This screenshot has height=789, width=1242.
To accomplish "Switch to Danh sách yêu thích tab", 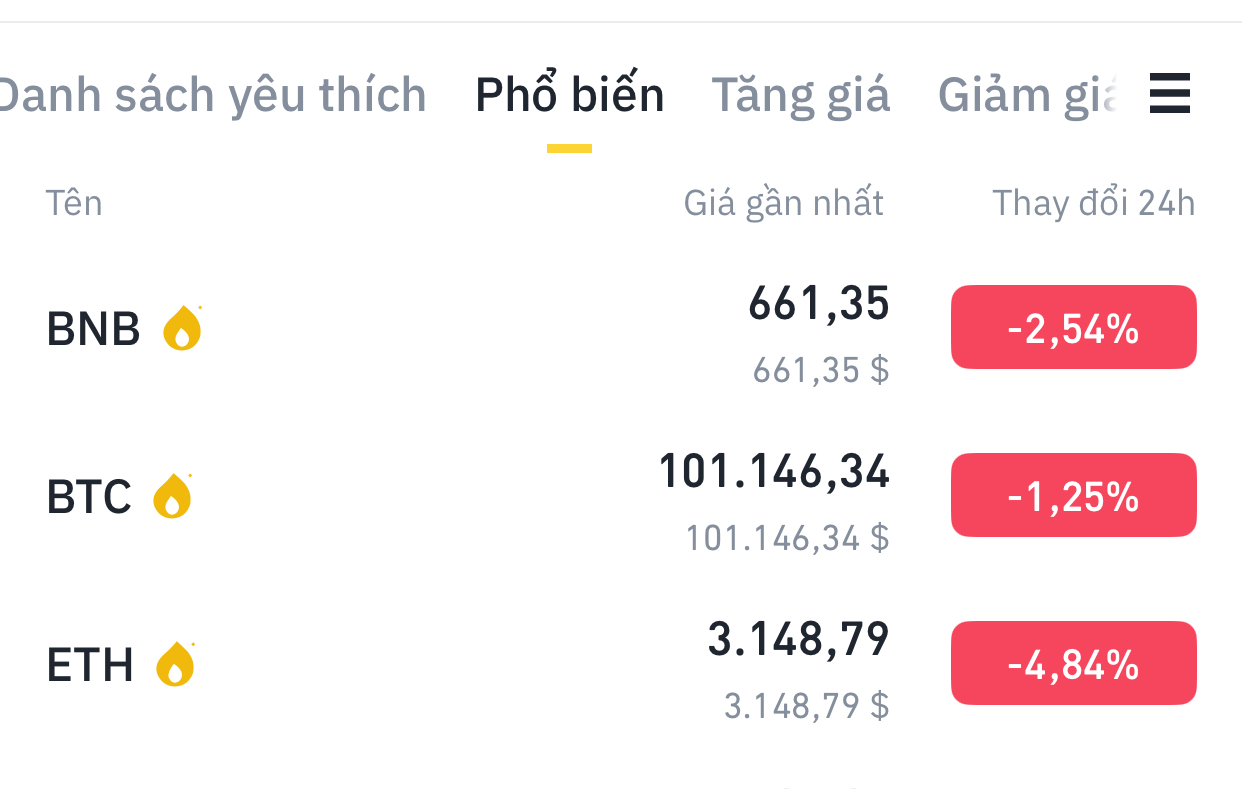I will click(x=210, y=96).
